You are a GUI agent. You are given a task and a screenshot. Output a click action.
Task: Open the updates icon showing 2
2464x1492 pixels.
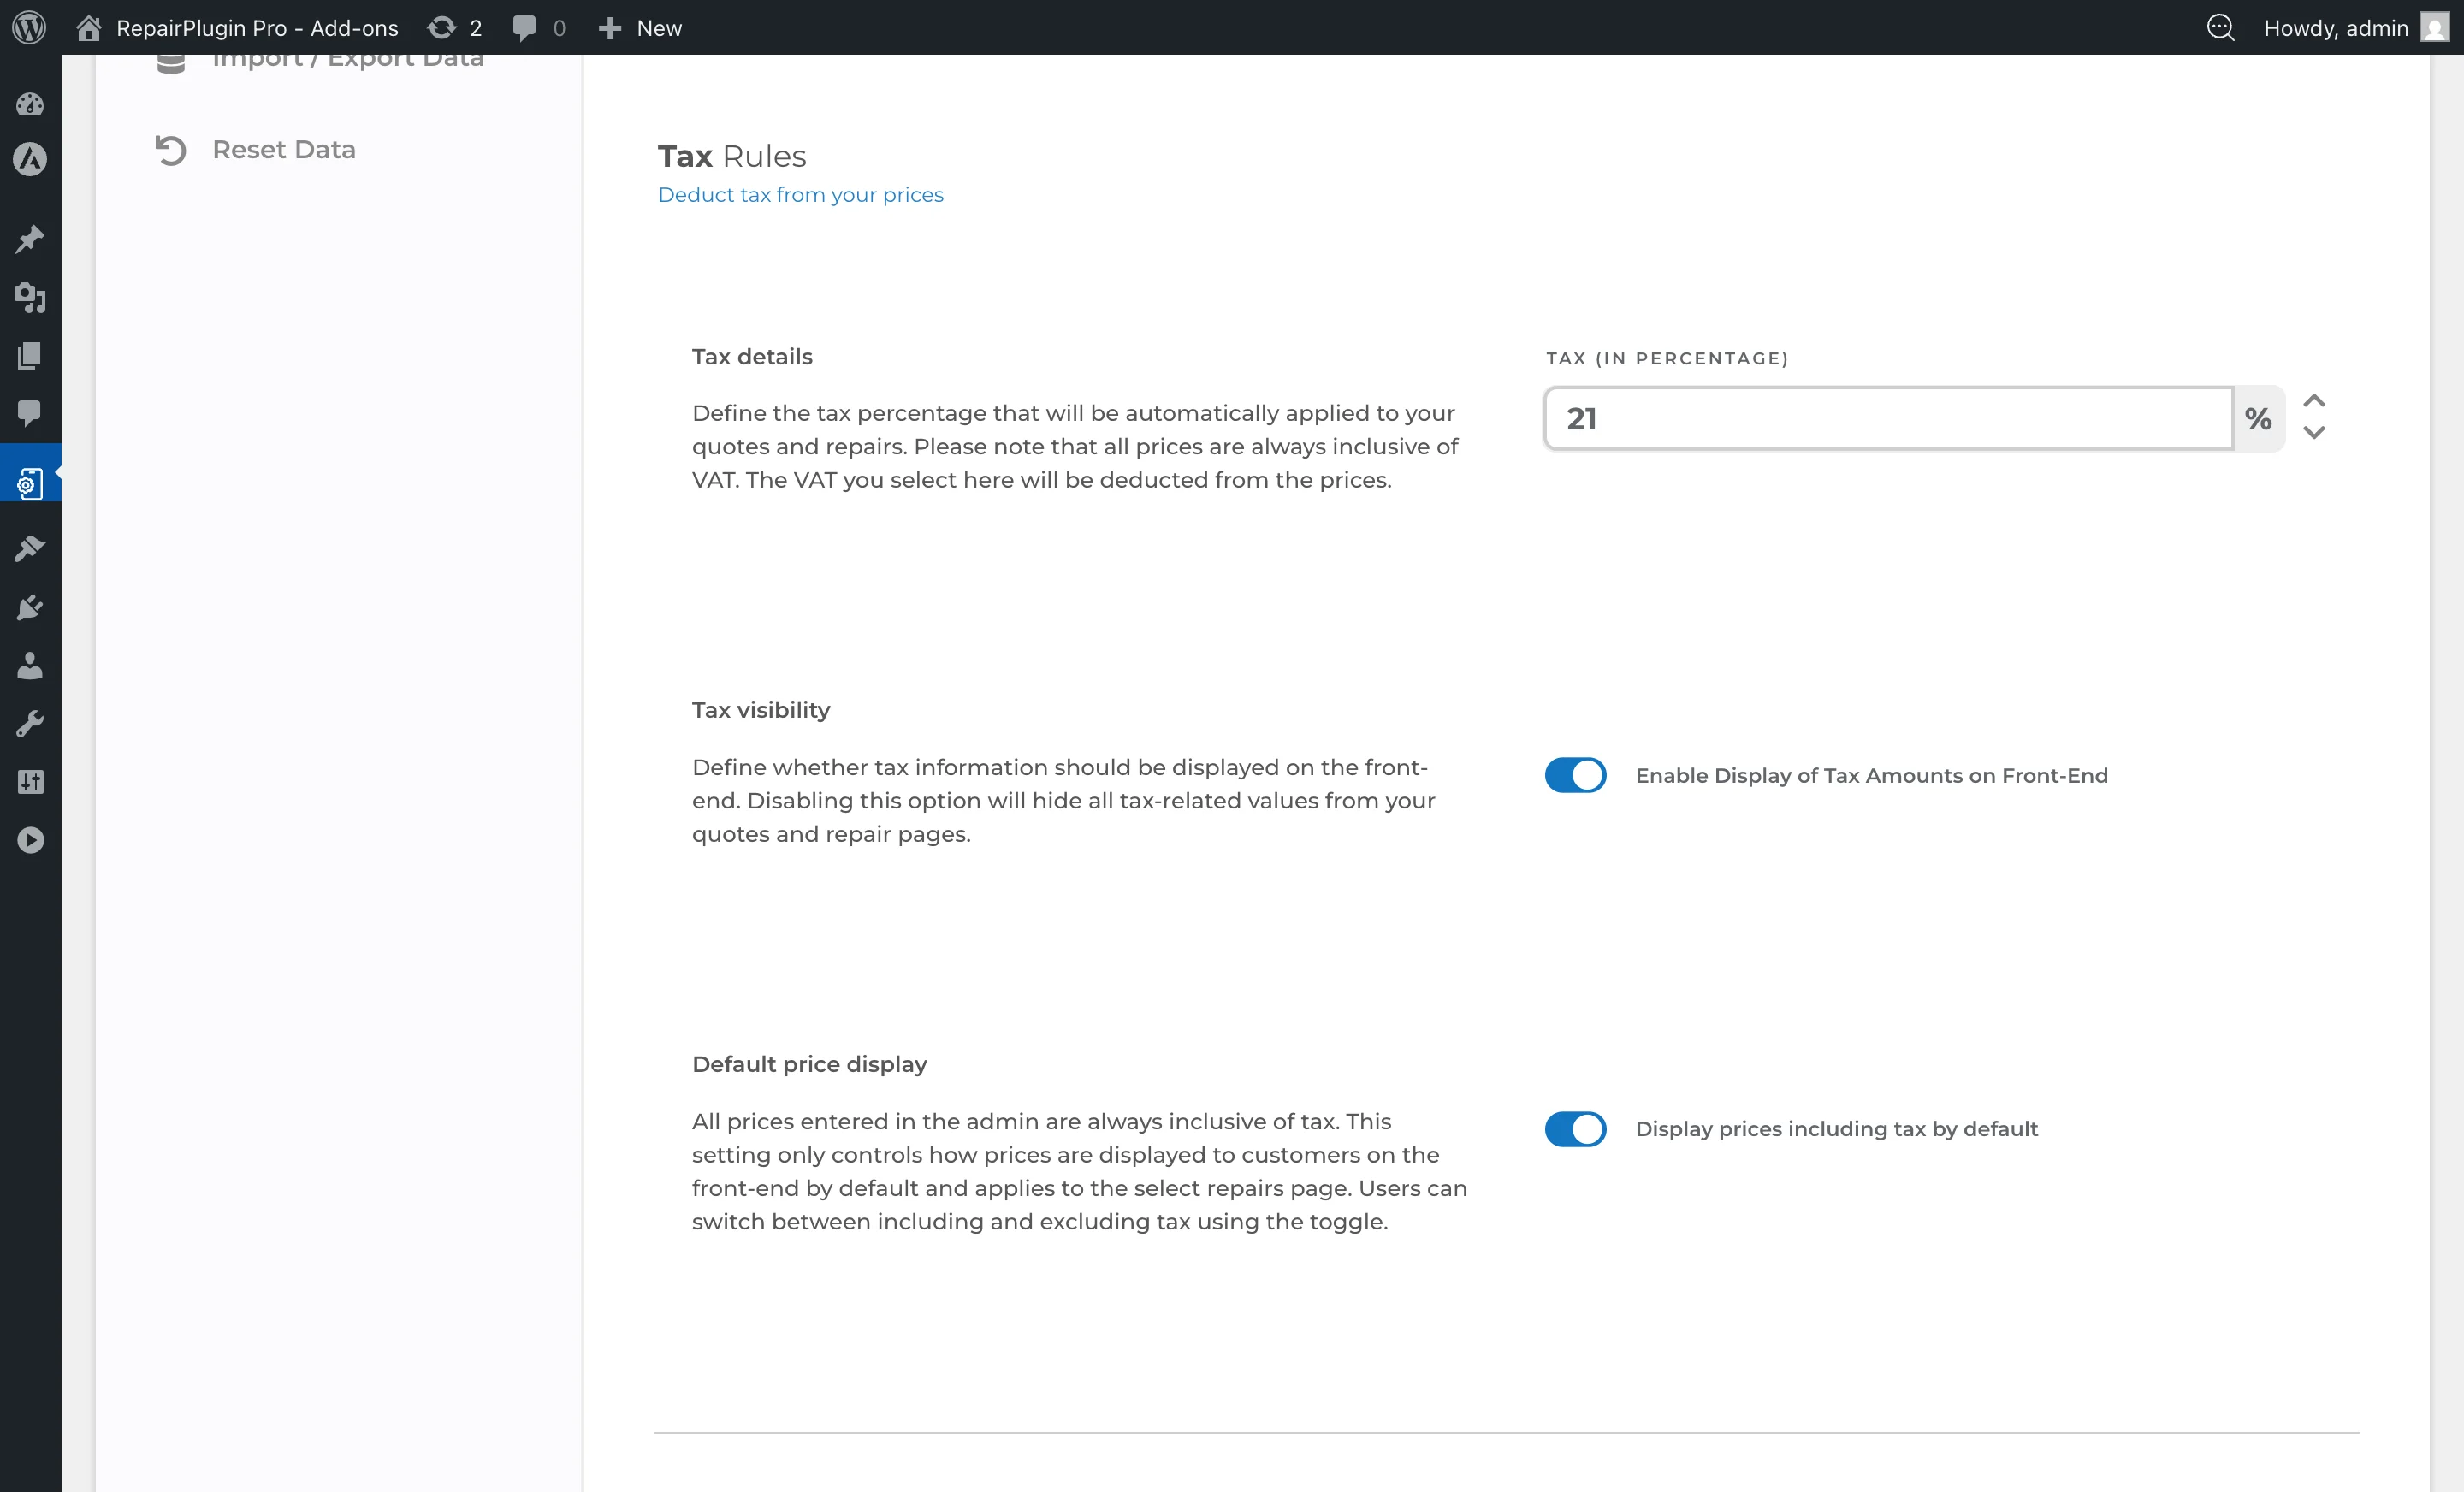click(441, 27)
